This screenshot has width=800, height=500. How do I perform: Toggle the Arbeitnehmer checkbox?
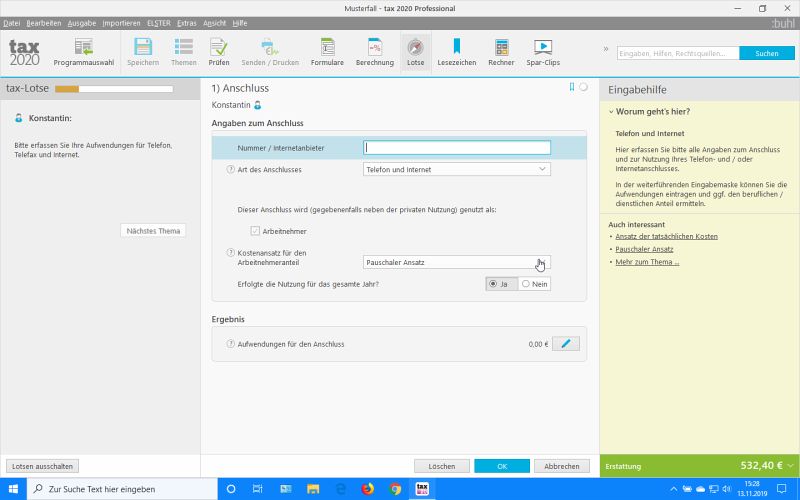tap(255, 231)
